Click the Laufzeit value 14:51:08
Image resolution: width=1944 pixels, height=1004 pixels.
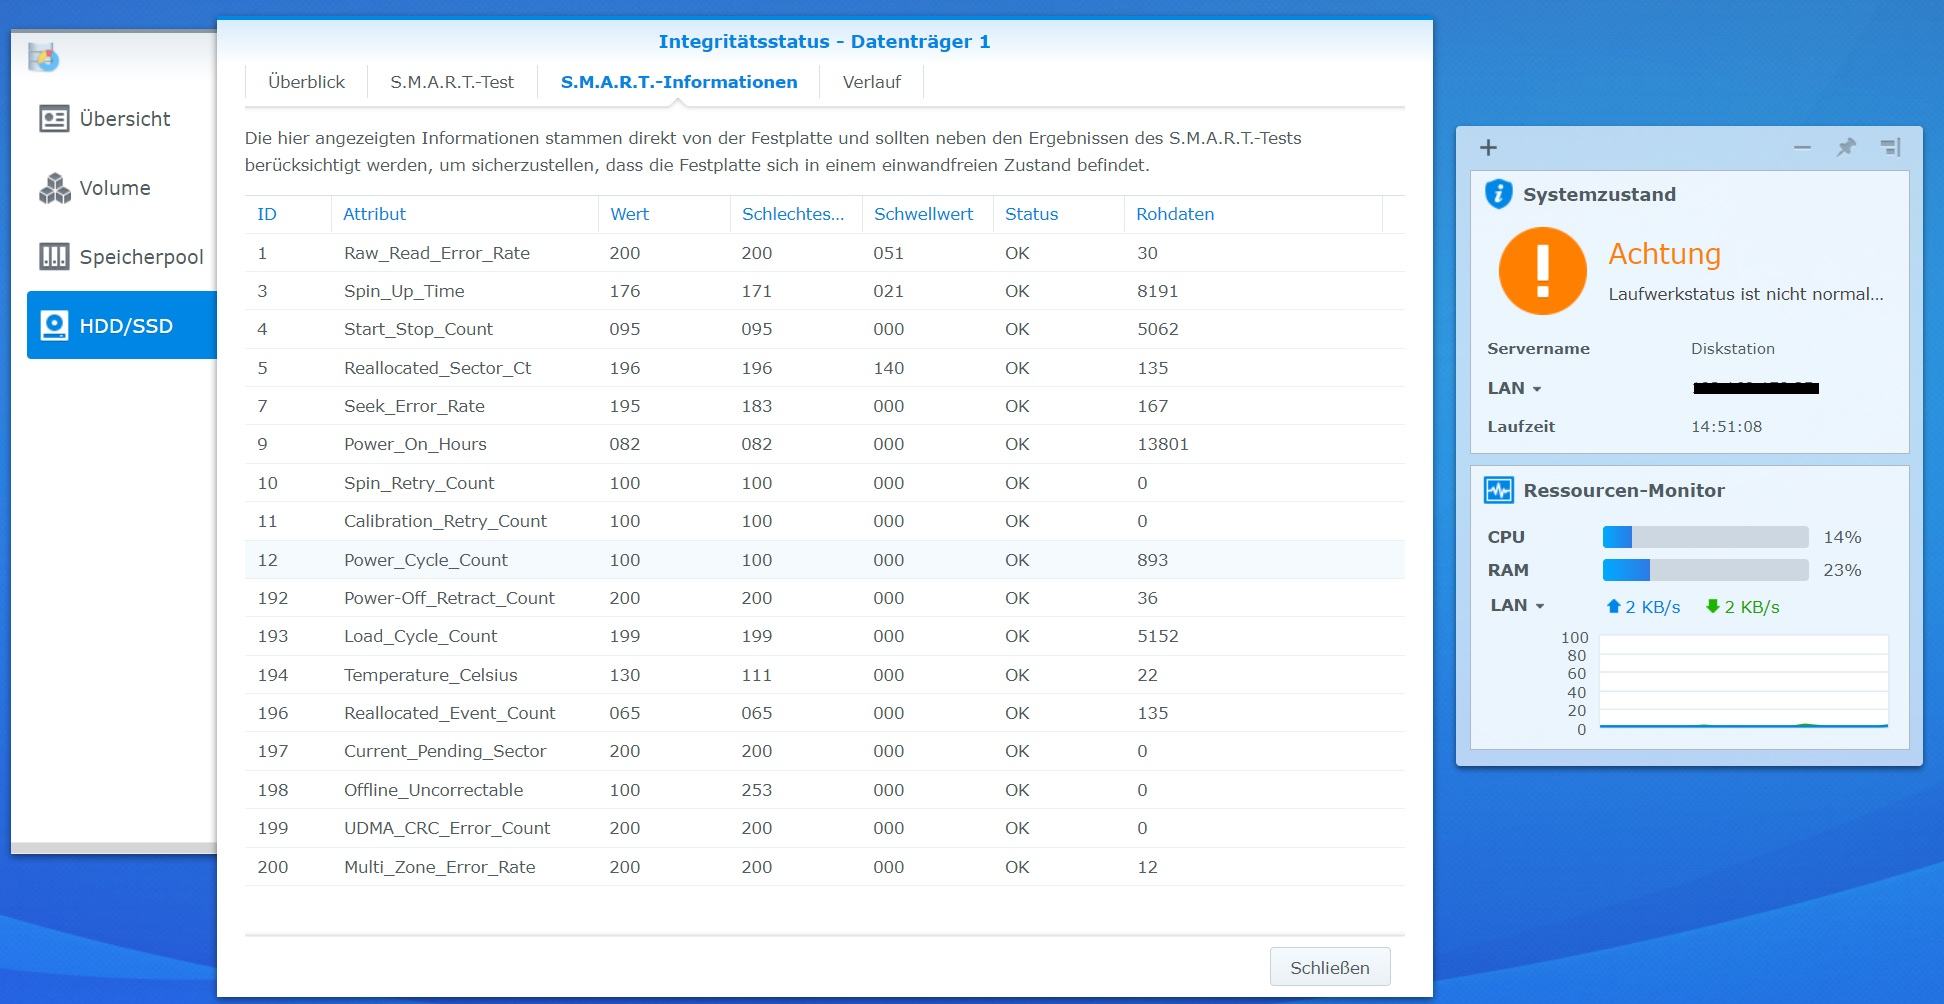[x=1727, y=427]
